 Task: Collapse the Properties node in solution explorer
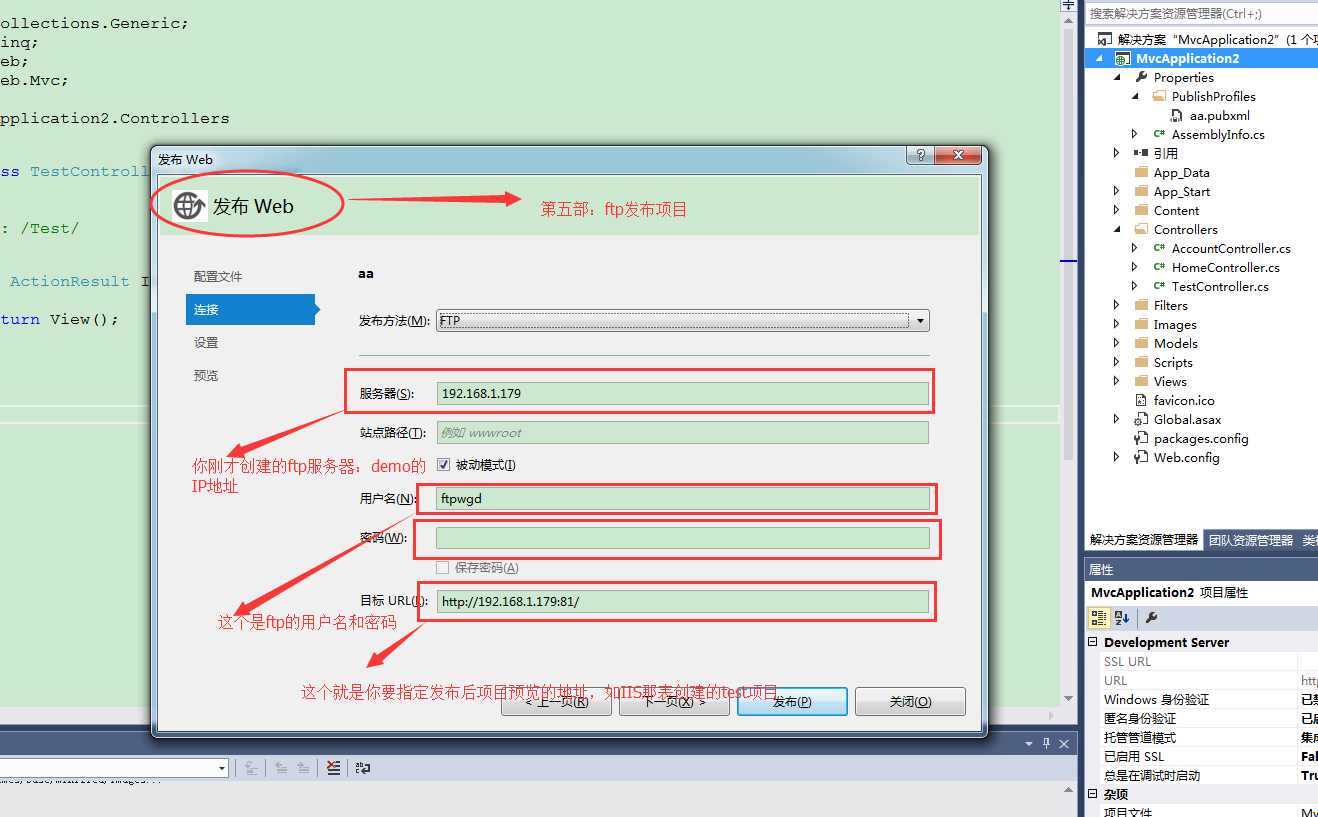1118,77
